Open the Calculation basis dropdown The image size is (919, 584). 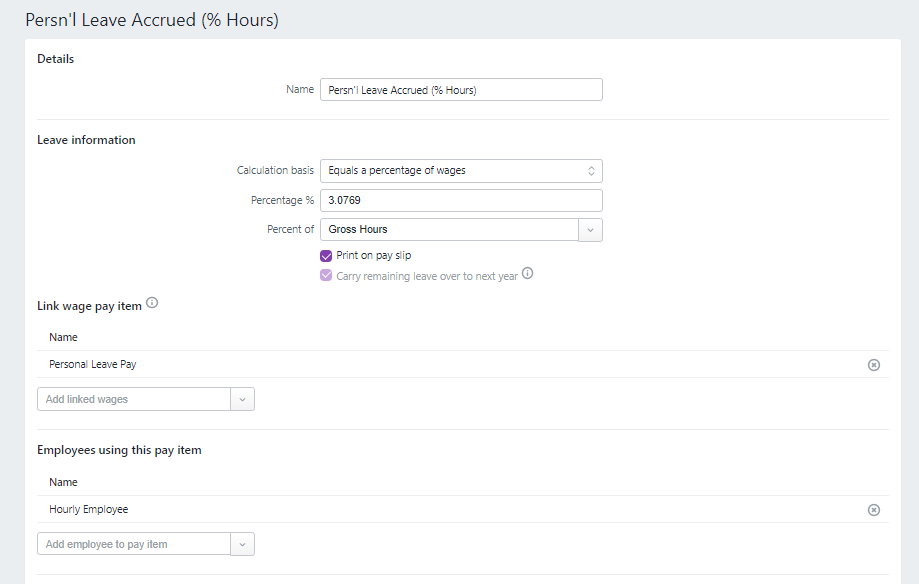[461, 171]
